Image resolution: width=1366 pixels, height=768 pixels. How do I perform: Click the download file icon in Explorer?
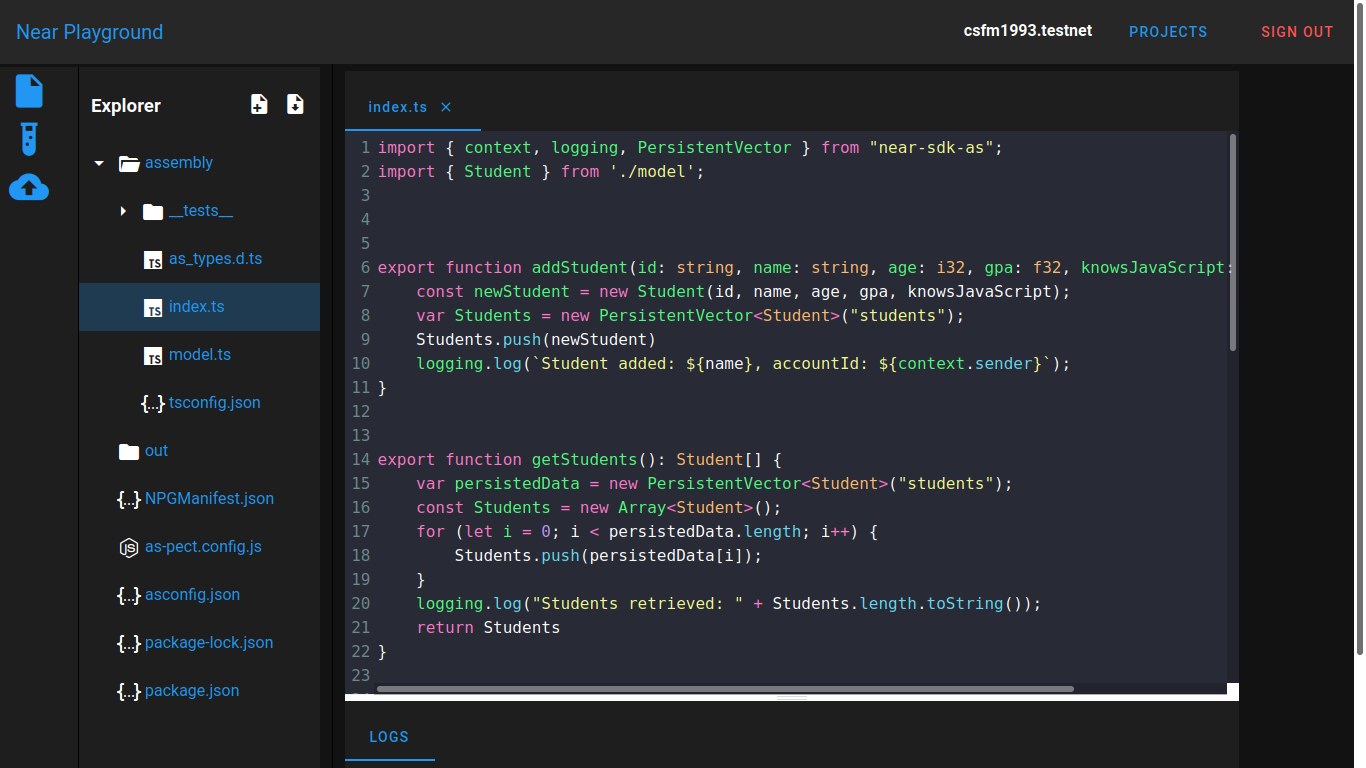click(295, 104)
